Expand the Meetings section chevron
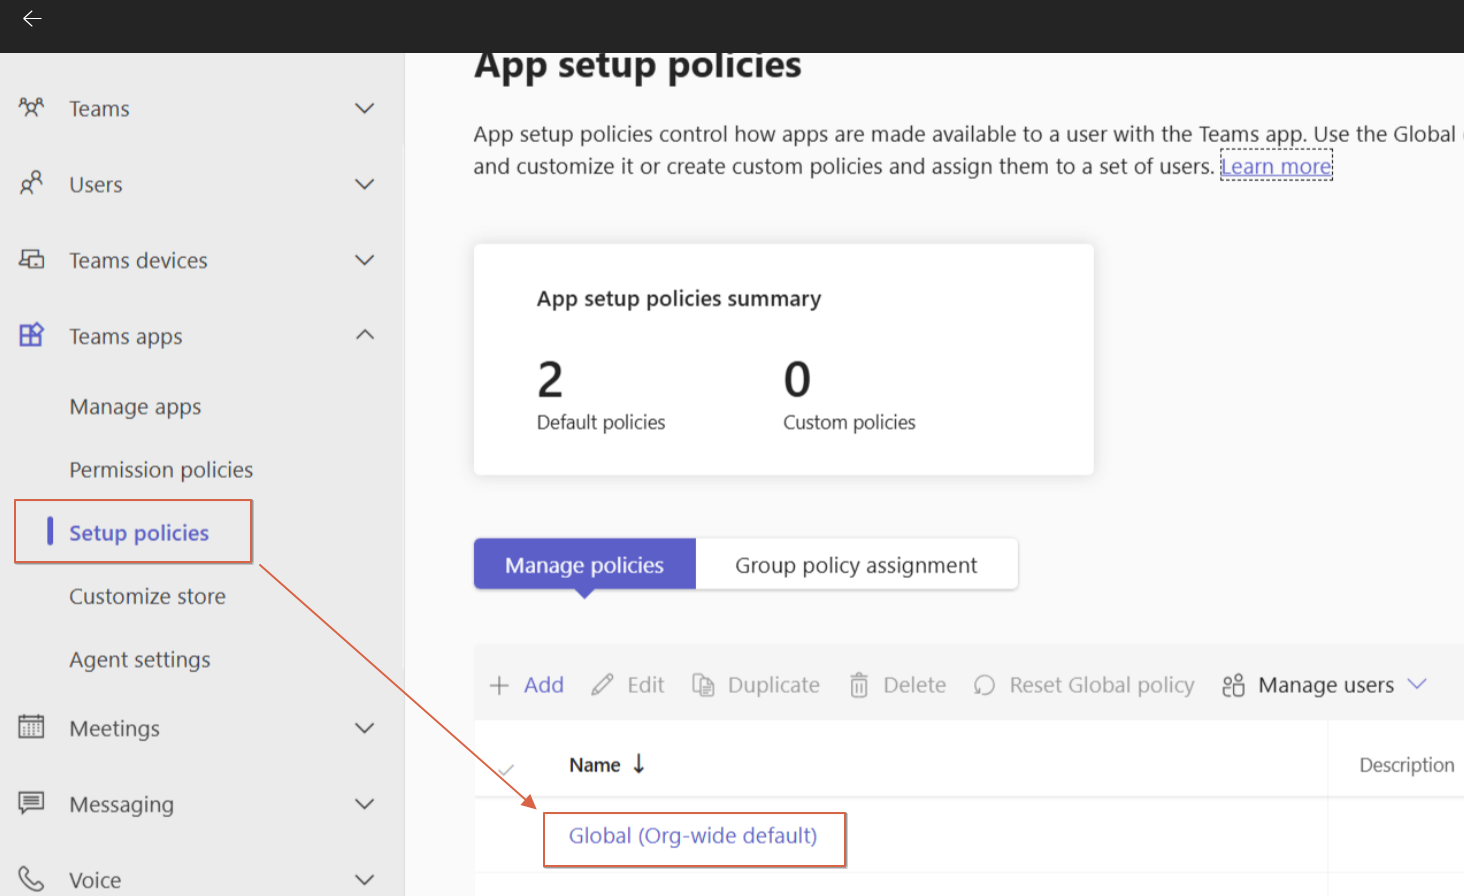 click(365, 728)
